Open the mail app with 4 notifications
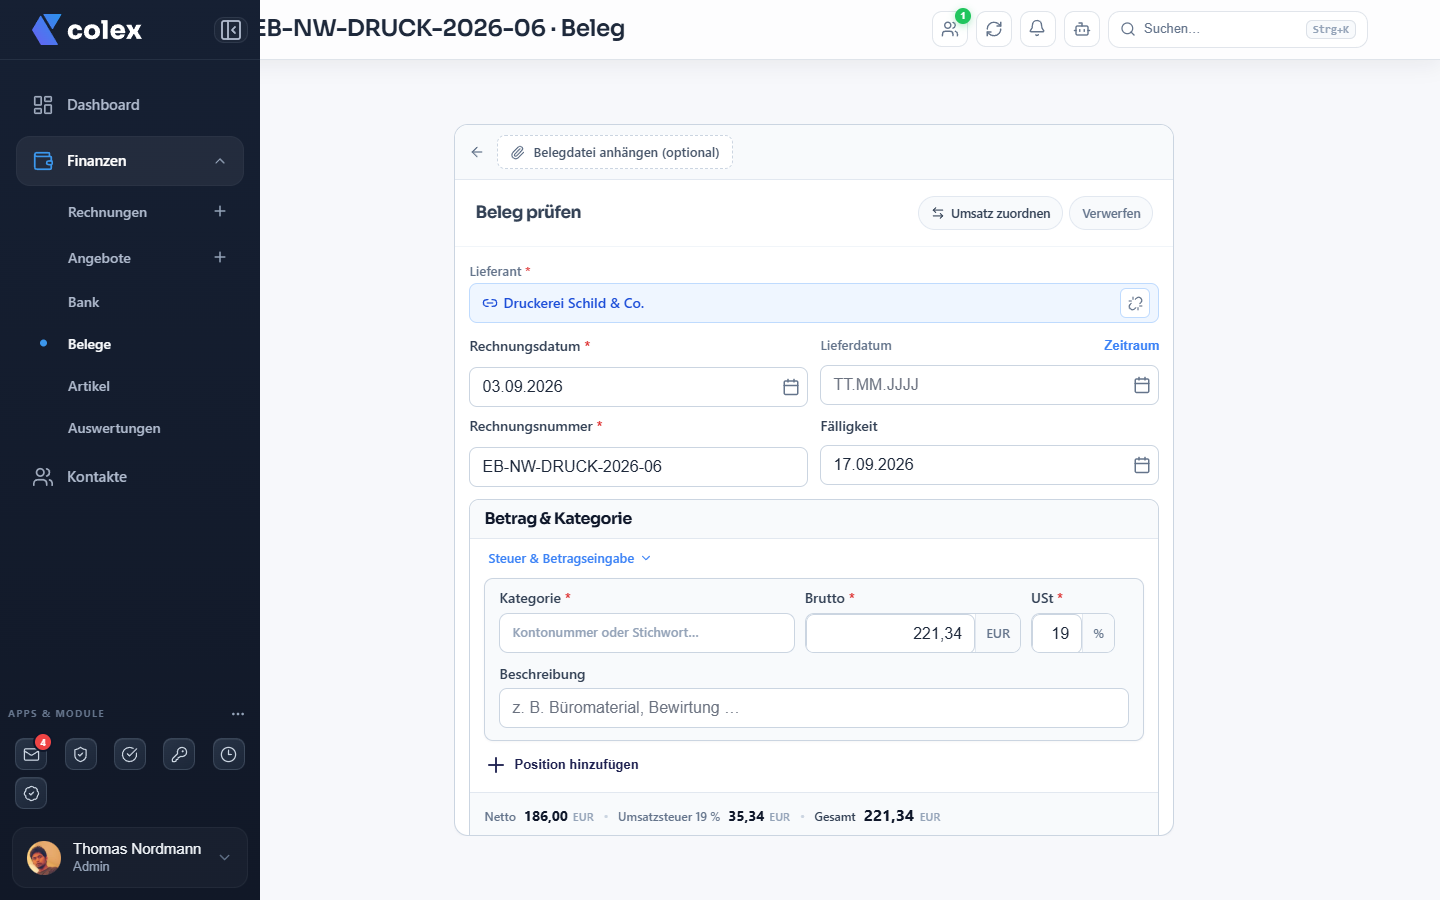Image resolution: width=1440 pixels, height=900 pixels. coord(32,754)
